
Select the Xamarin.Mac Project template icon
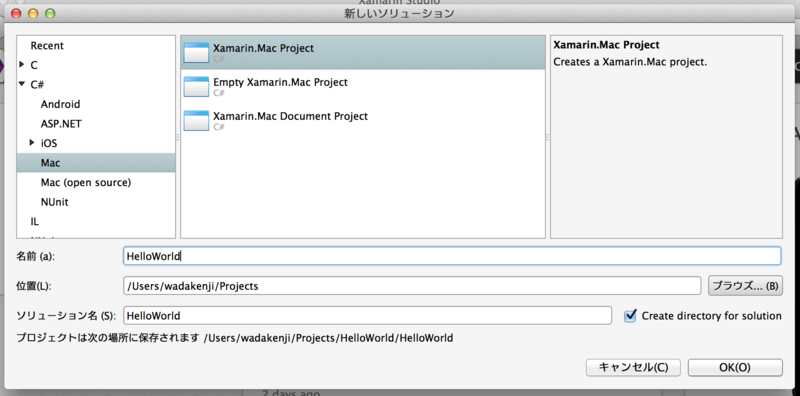[196, 53]
